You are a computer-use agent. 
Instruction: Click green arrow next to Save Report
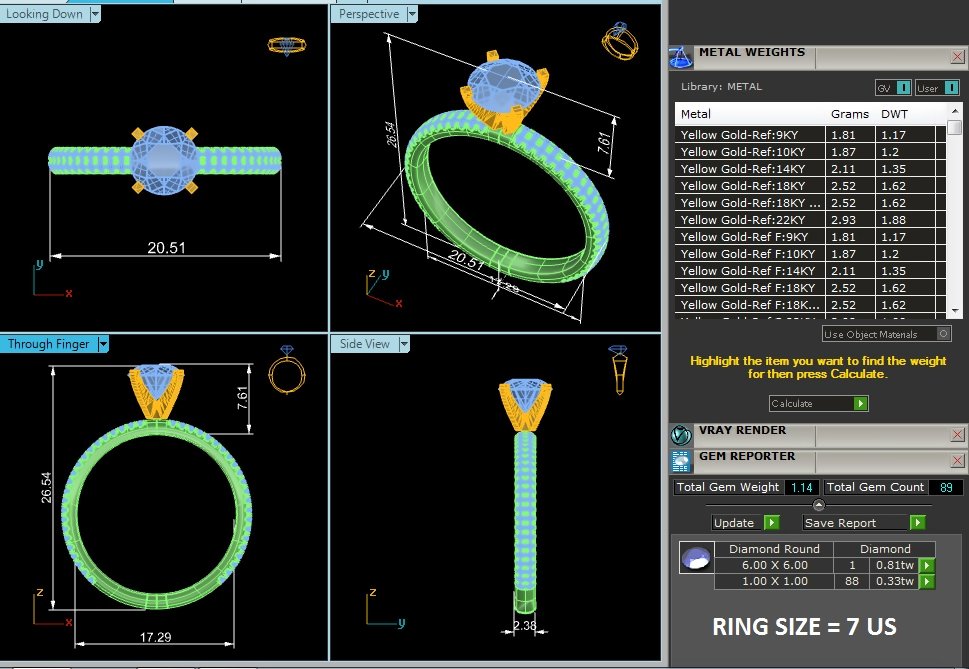(x=918, y=523)
